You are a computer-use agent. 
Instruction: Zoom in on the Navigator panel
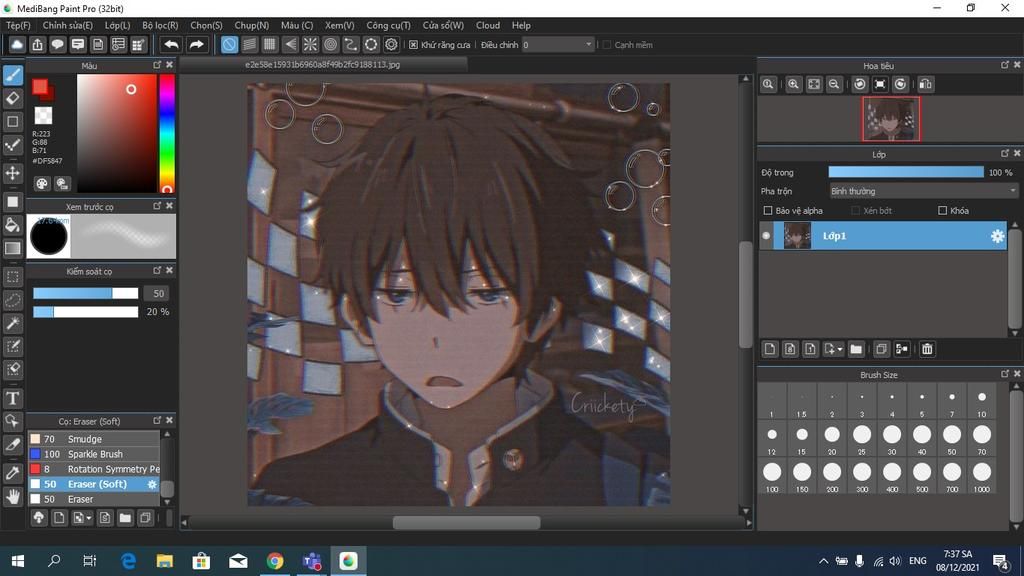point(793,84)
